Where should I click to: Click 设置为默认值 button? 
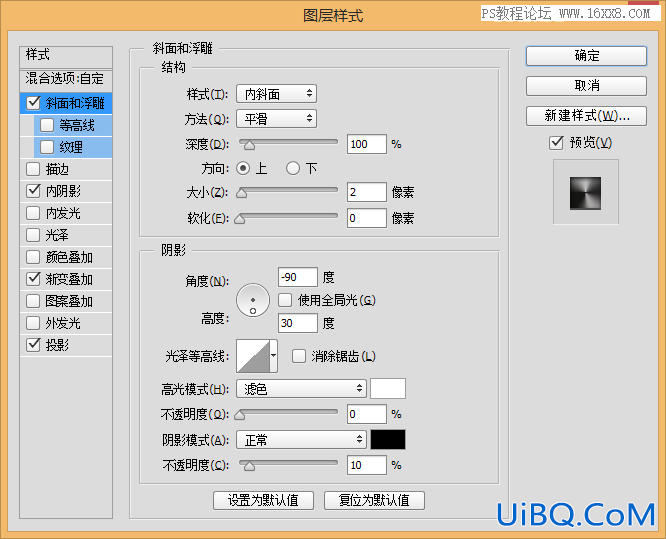coord(263,500)
